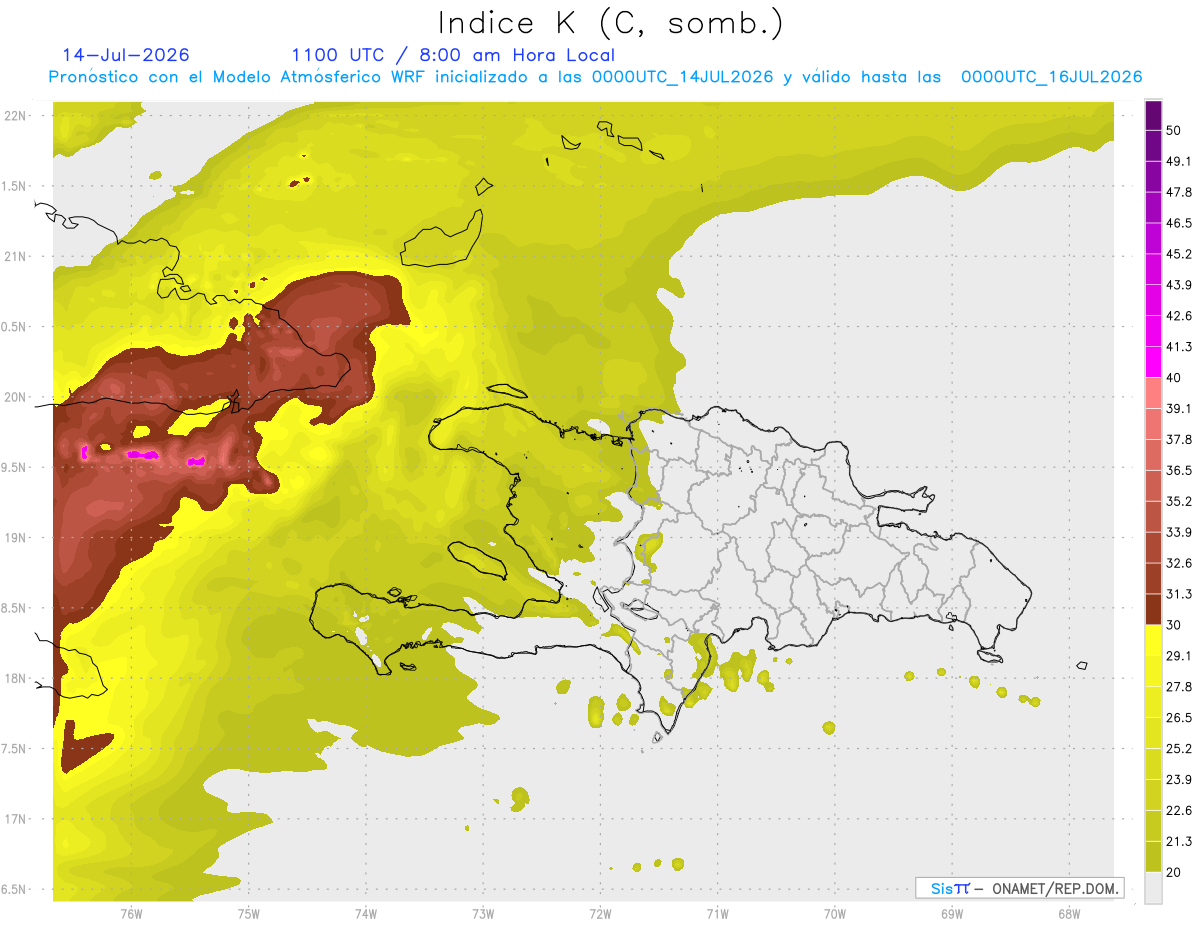Select the bright yellow band between 30 and 29.1
This screenshot has height=927, width=1200.
1153,640
